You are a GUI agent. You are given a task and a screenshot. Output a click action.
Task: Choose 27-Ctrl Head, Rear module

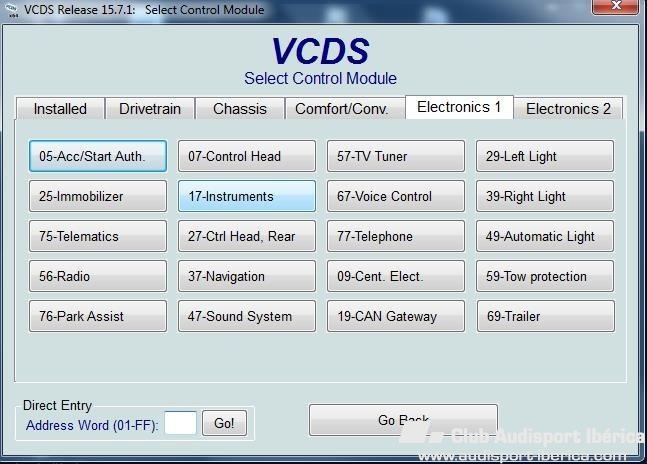(247, 236)
